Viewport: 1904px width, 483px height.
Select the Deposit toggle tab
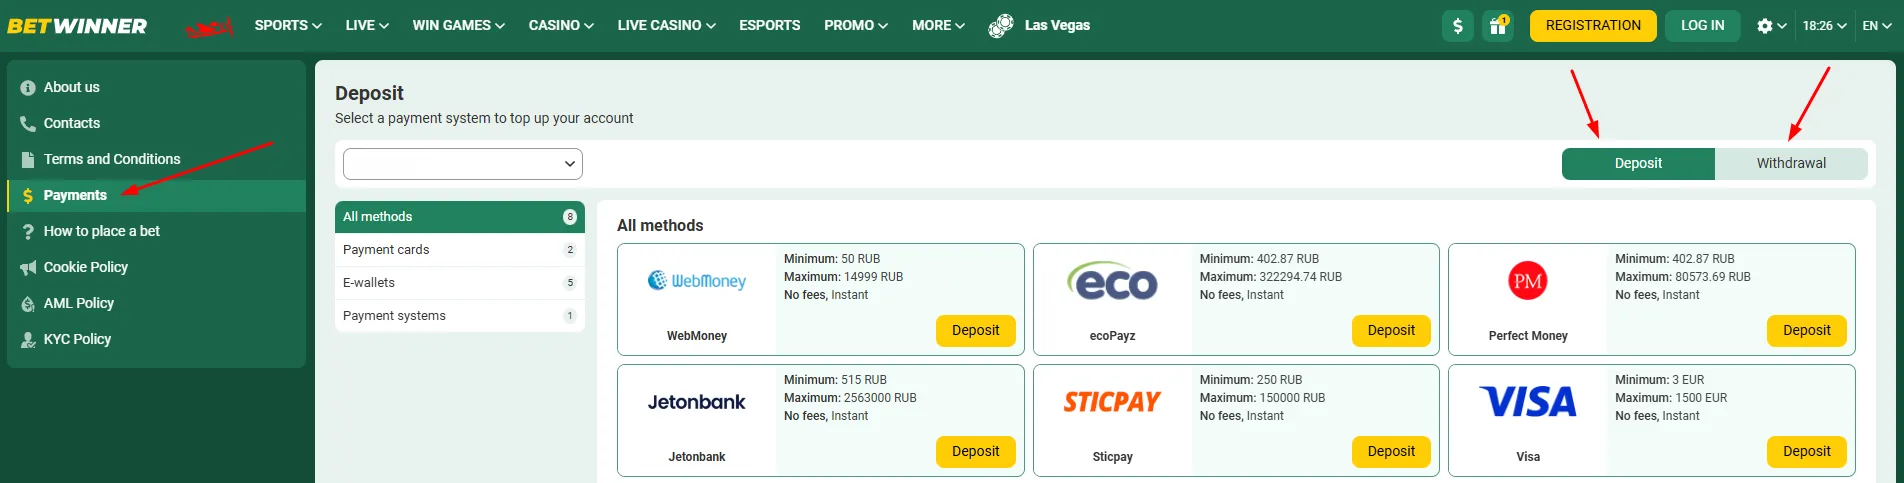click(1638, 163)
